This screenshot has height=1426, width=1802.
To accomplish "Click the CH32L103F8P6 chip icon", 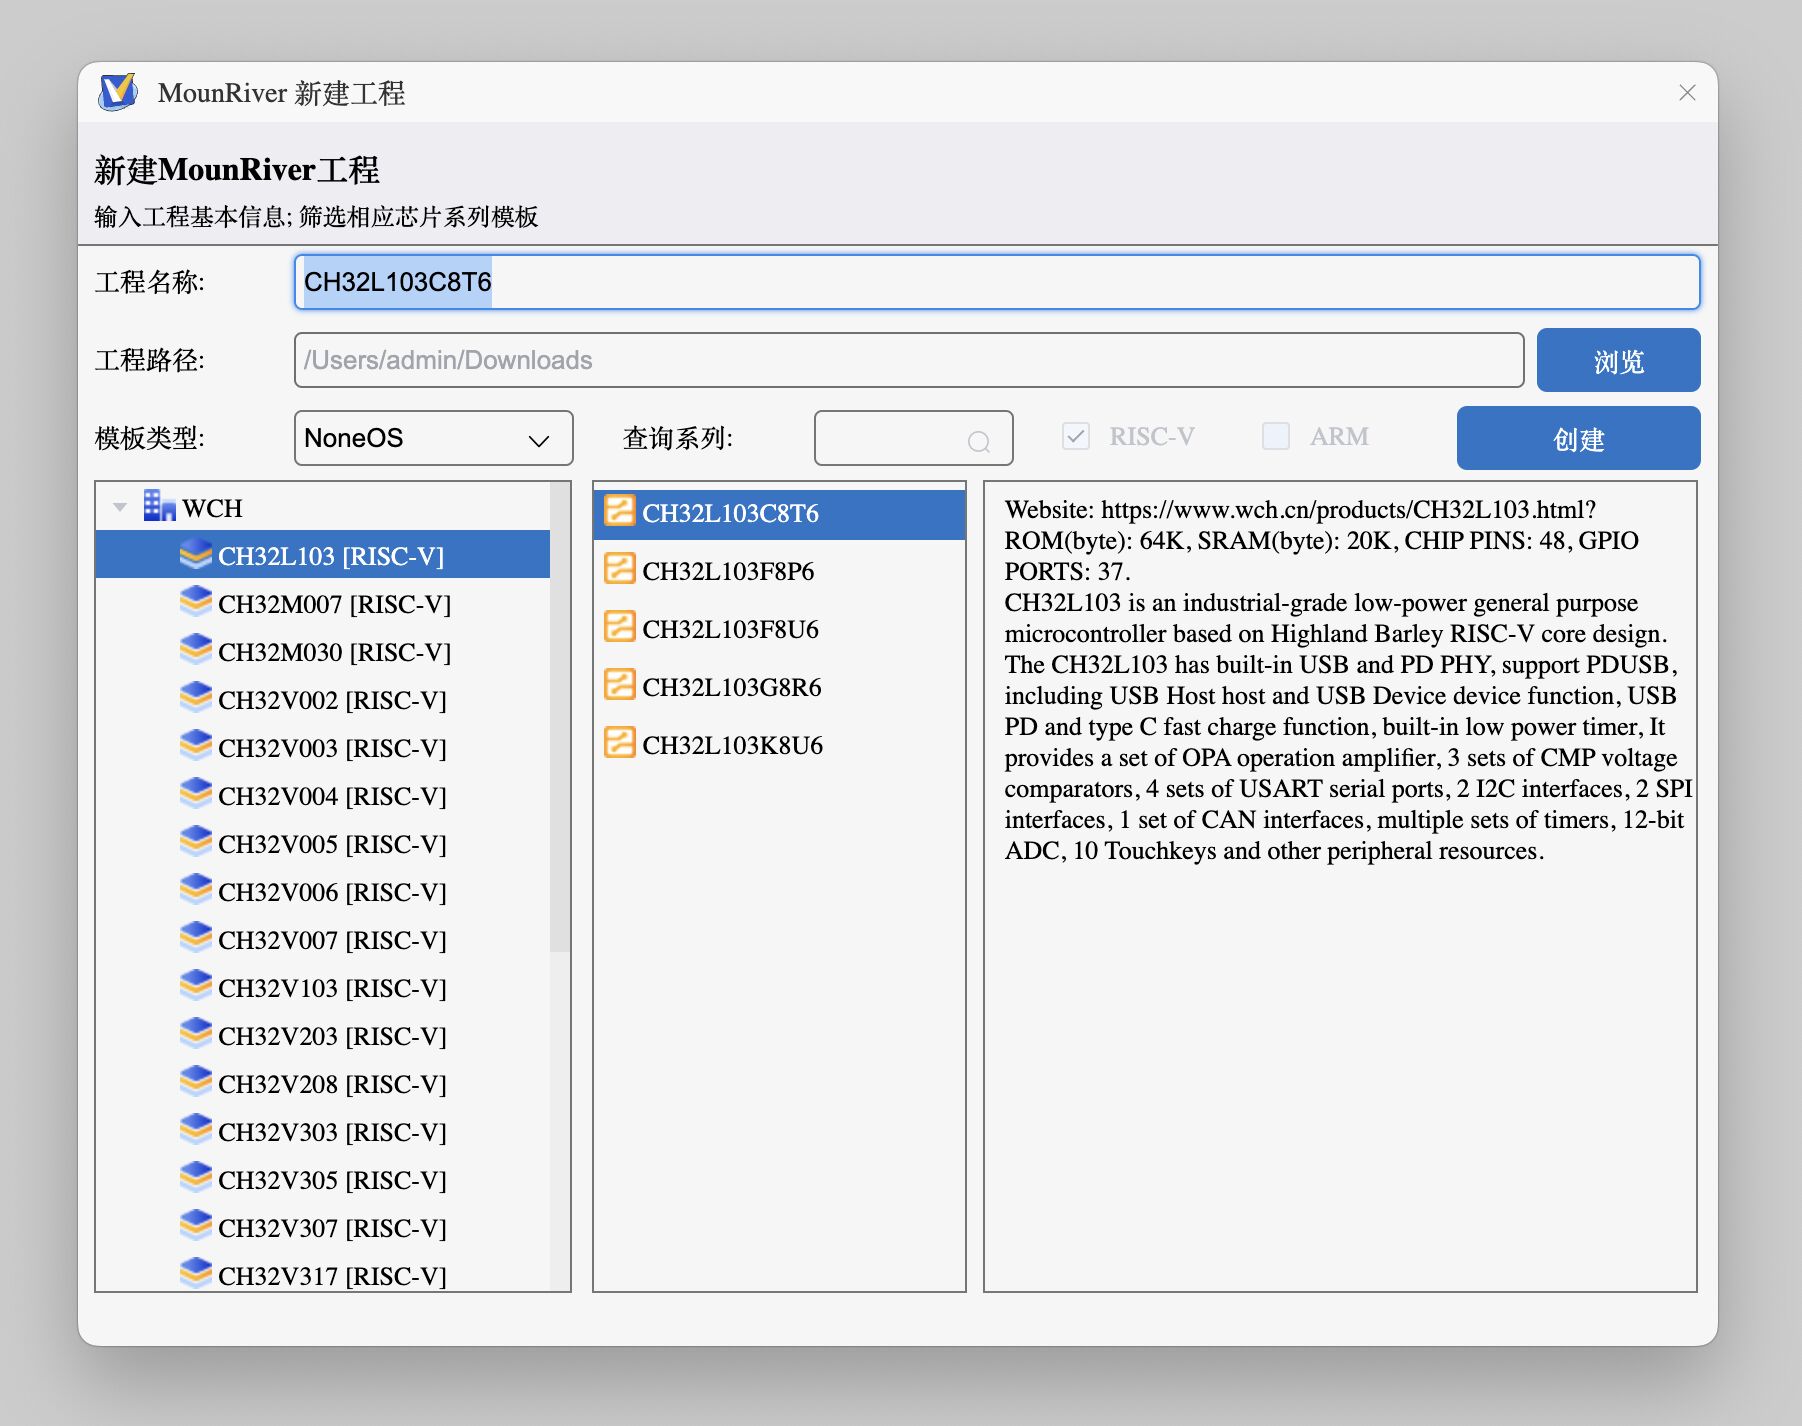I will pyautogui.click(x=619, y=569).
